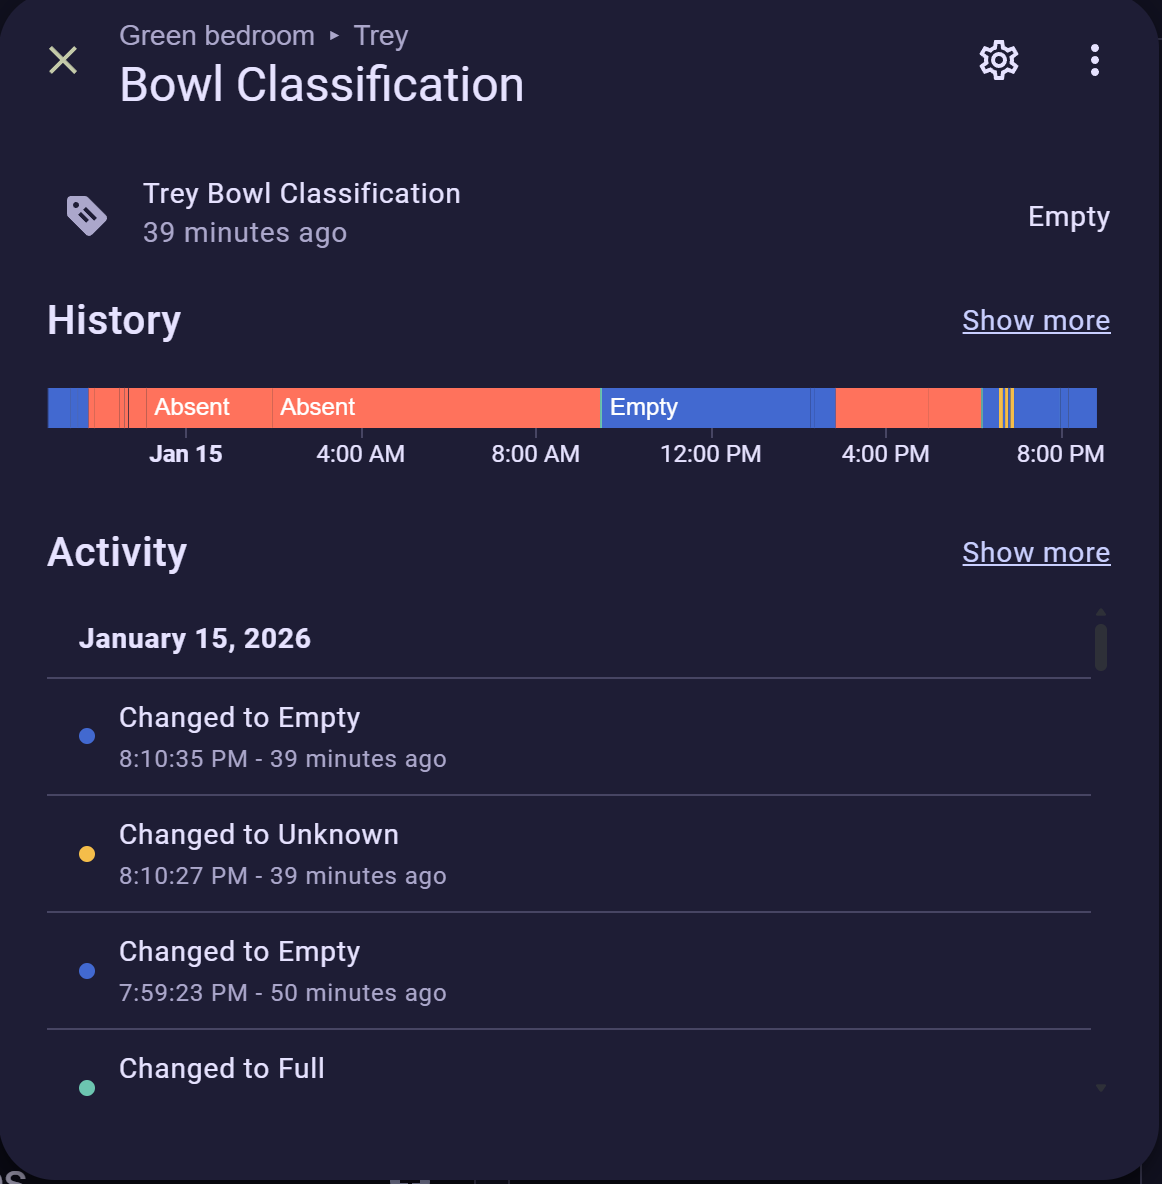The width and height of the screenshot is (1162, 1184).
Task: Click the green dot beside Changed to Full
Action: pos(87,1088)
